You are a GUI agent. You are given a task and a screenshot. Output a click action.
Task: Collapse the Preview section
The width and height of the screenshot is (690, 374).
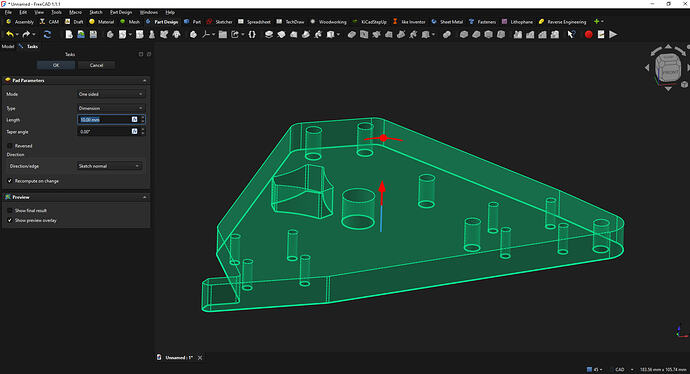pyautogui.click(x=144, y=197)
